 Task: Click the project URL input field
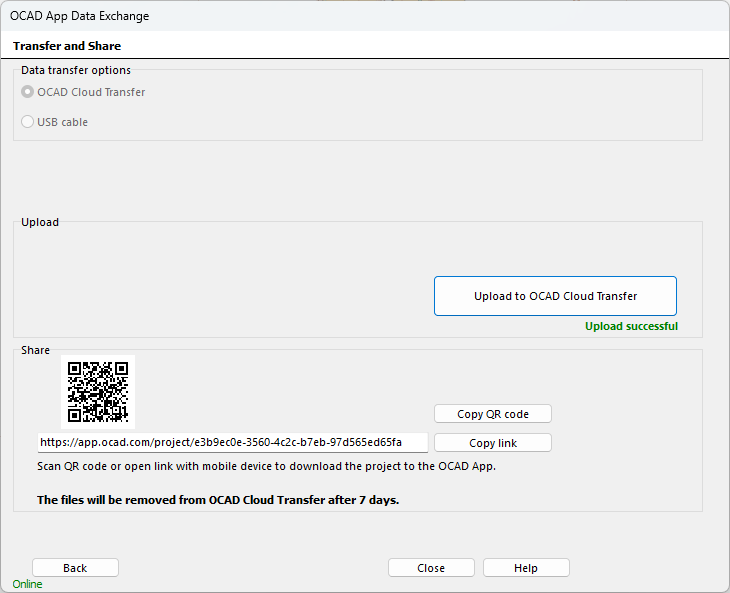pos(232,442)
